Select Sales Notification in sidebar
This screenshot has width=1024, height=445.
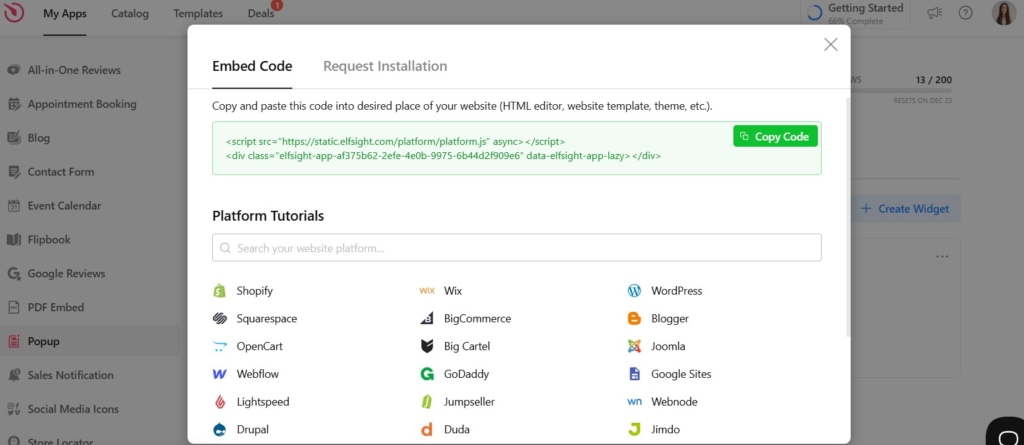pos(71,375)
